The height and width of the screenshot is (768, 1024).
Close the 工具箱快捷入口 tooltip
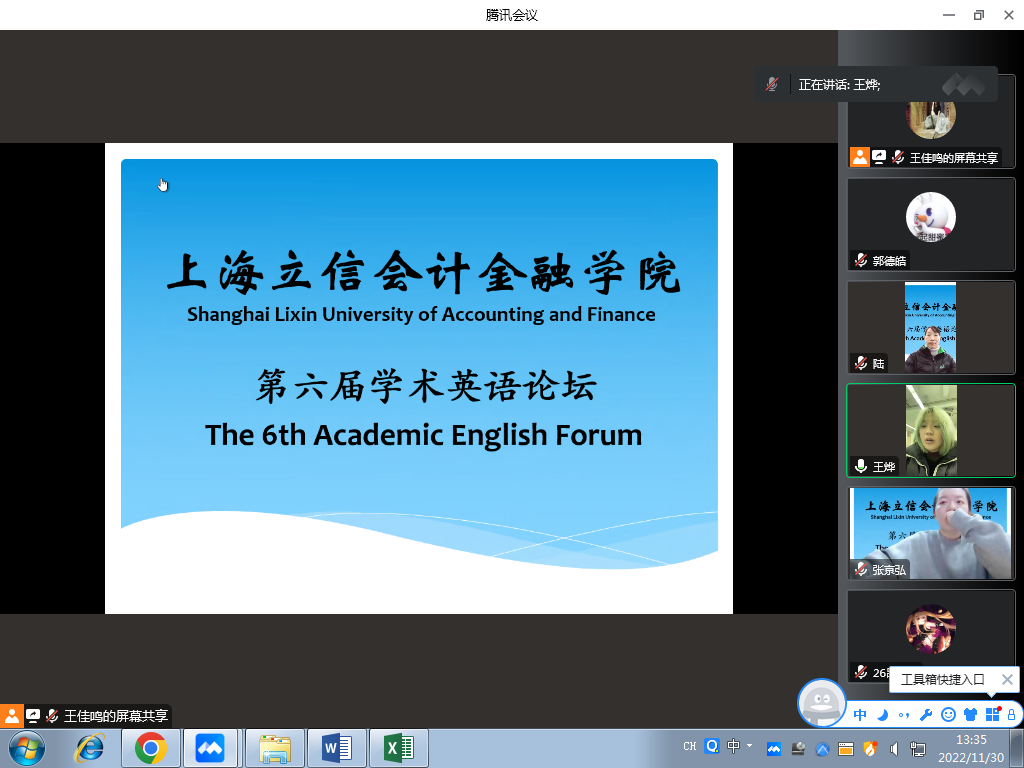point(1007,680)
